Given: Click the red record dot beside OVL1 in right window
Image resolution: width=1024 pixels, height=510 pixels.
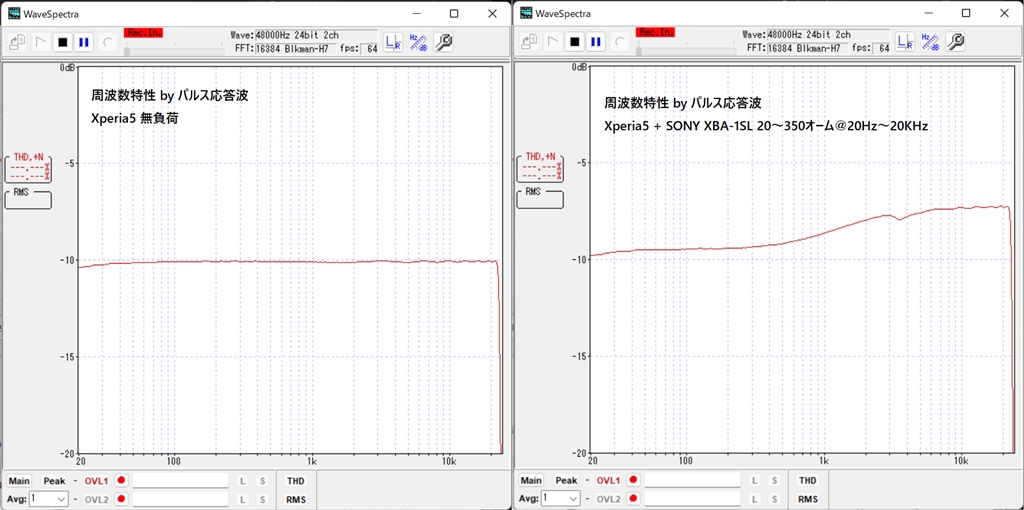Looking at the screenshot, I should pos(633,480).
